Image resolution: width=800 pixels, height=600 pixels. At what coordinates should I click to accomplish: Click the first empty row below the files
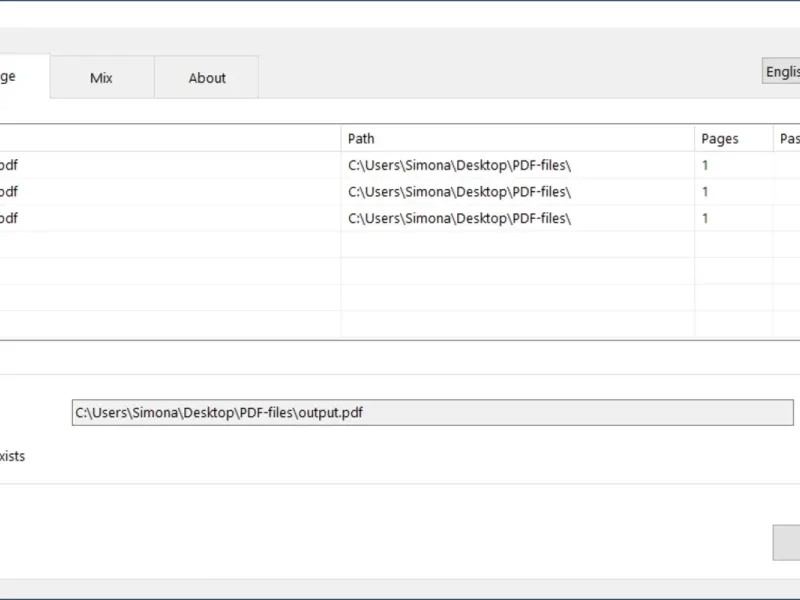(x=170, y=245)
